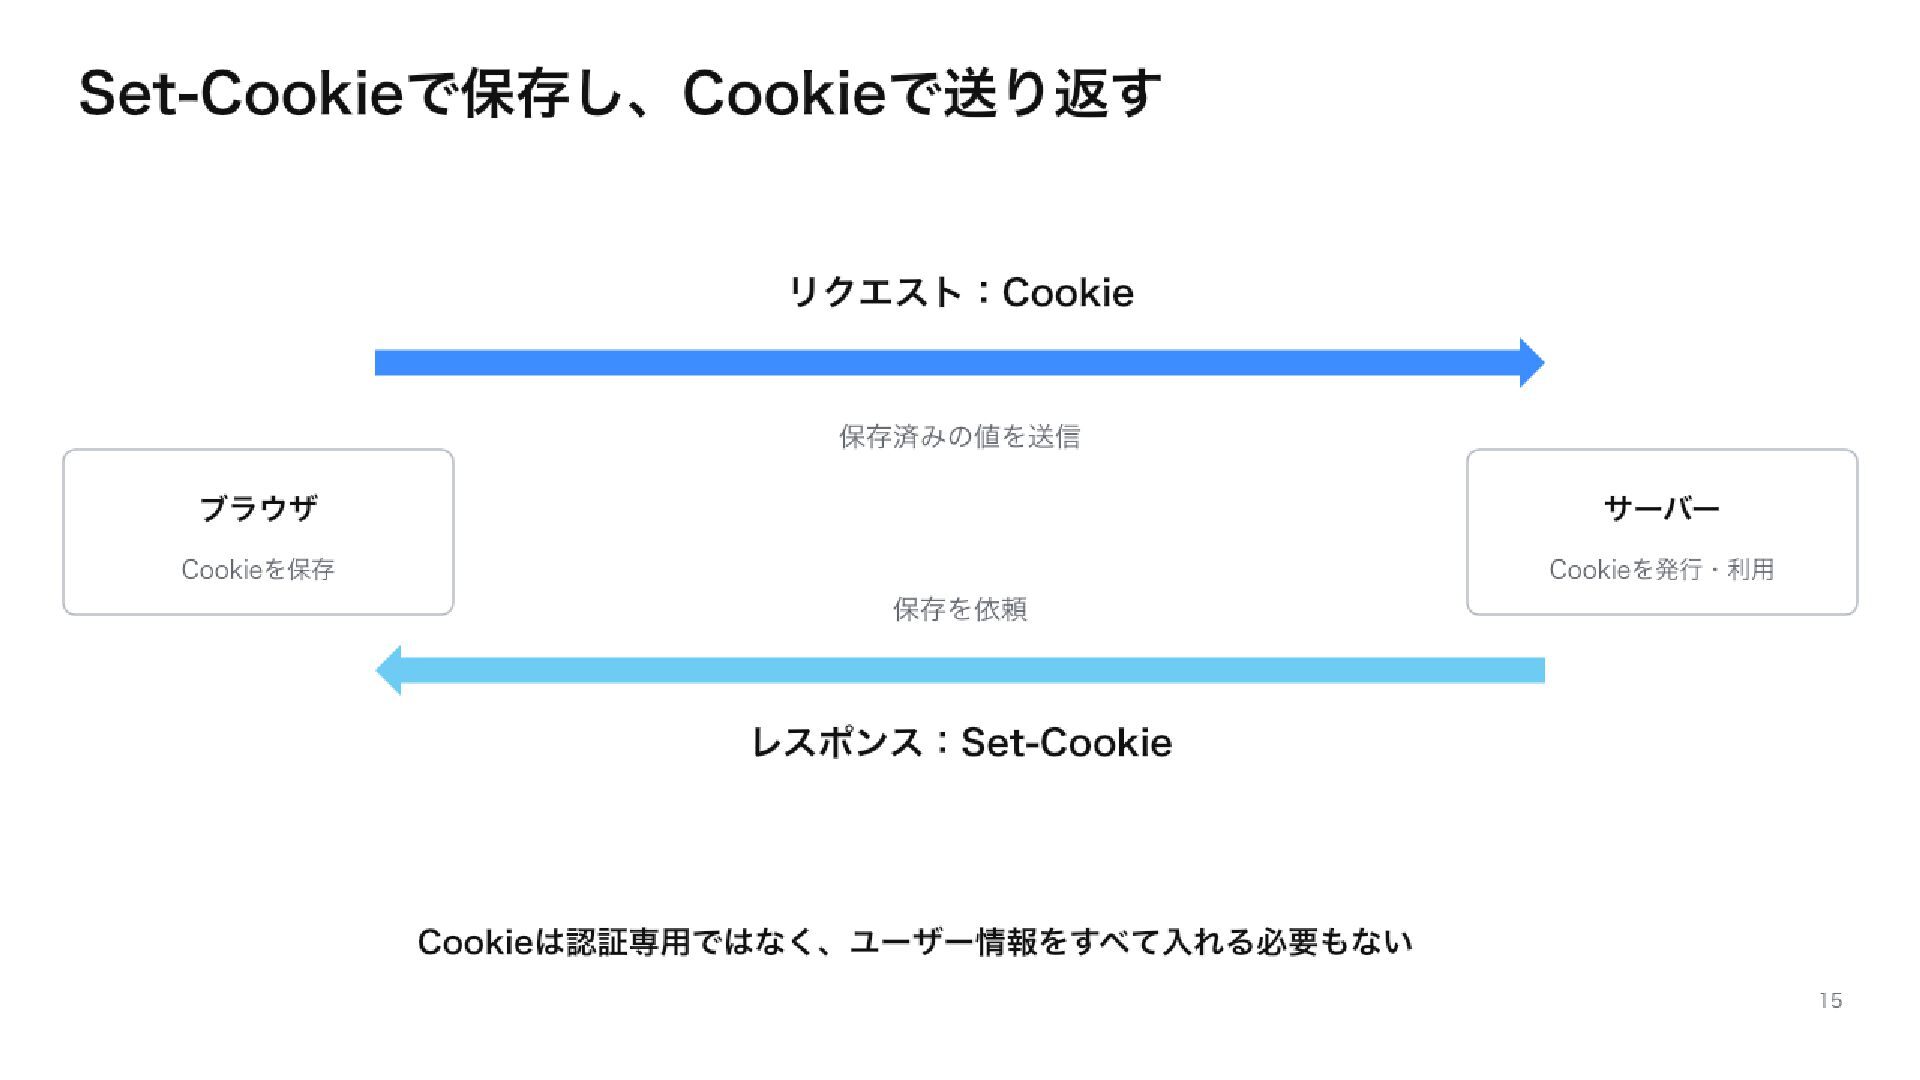This screenshot has width=1920, height=1080.
Task: Click the arrowhead of the response arrow
Action: tap(389, 670)
